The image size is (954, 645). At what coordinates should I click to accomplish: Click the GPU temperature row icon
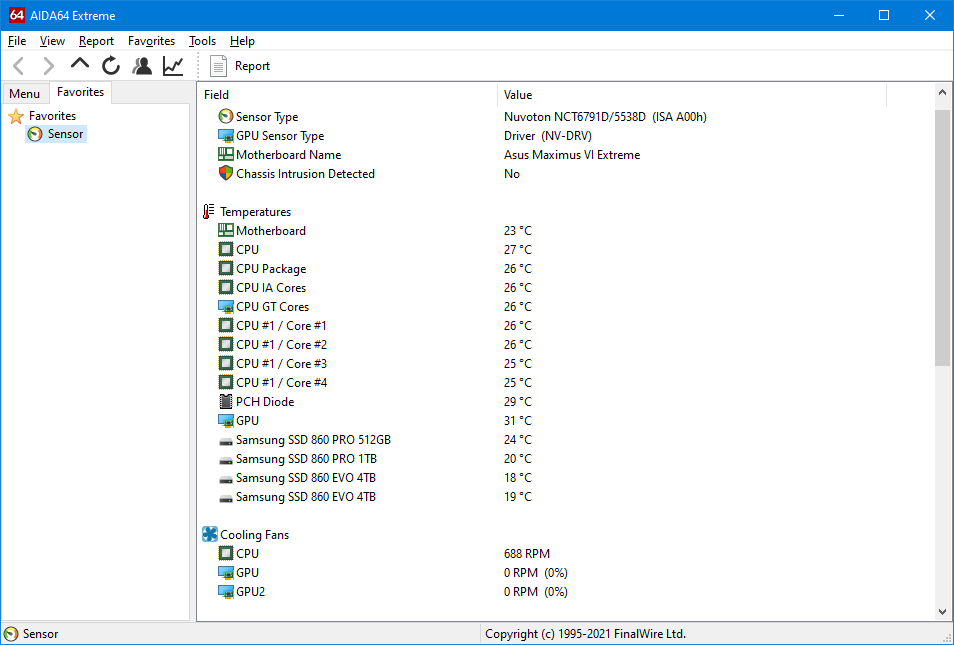[226, 420]
